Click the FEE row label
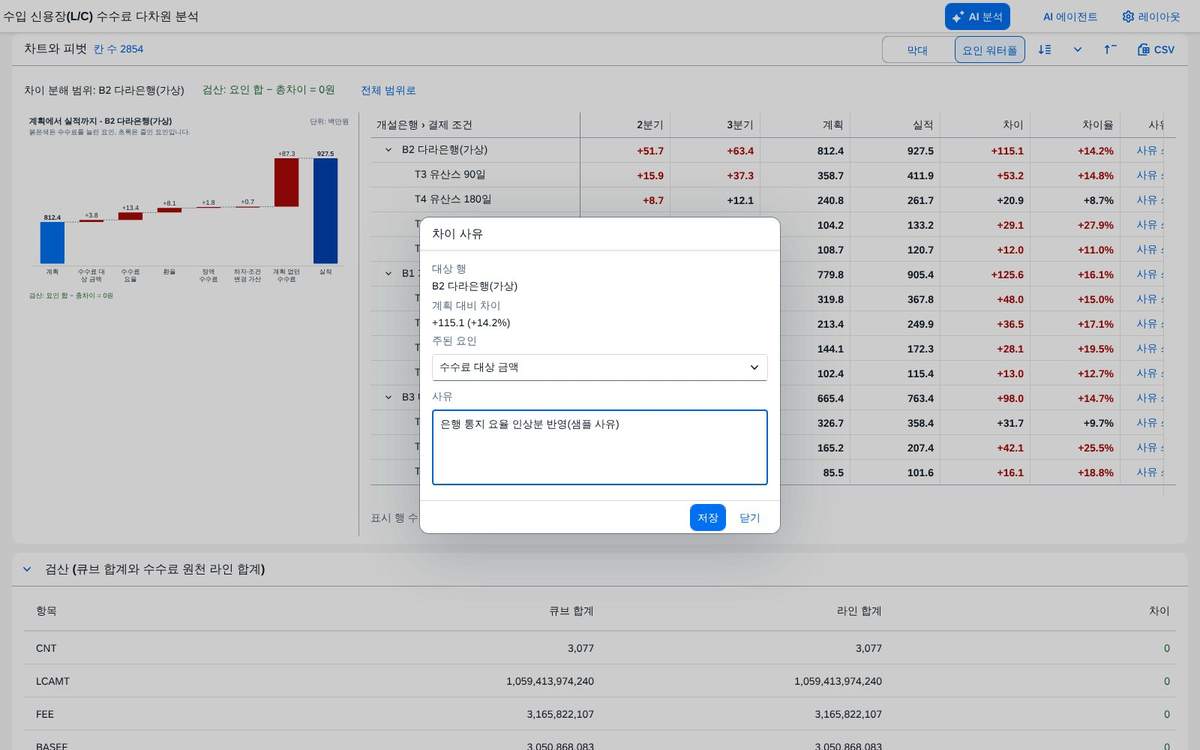 [x=45, y=714]
